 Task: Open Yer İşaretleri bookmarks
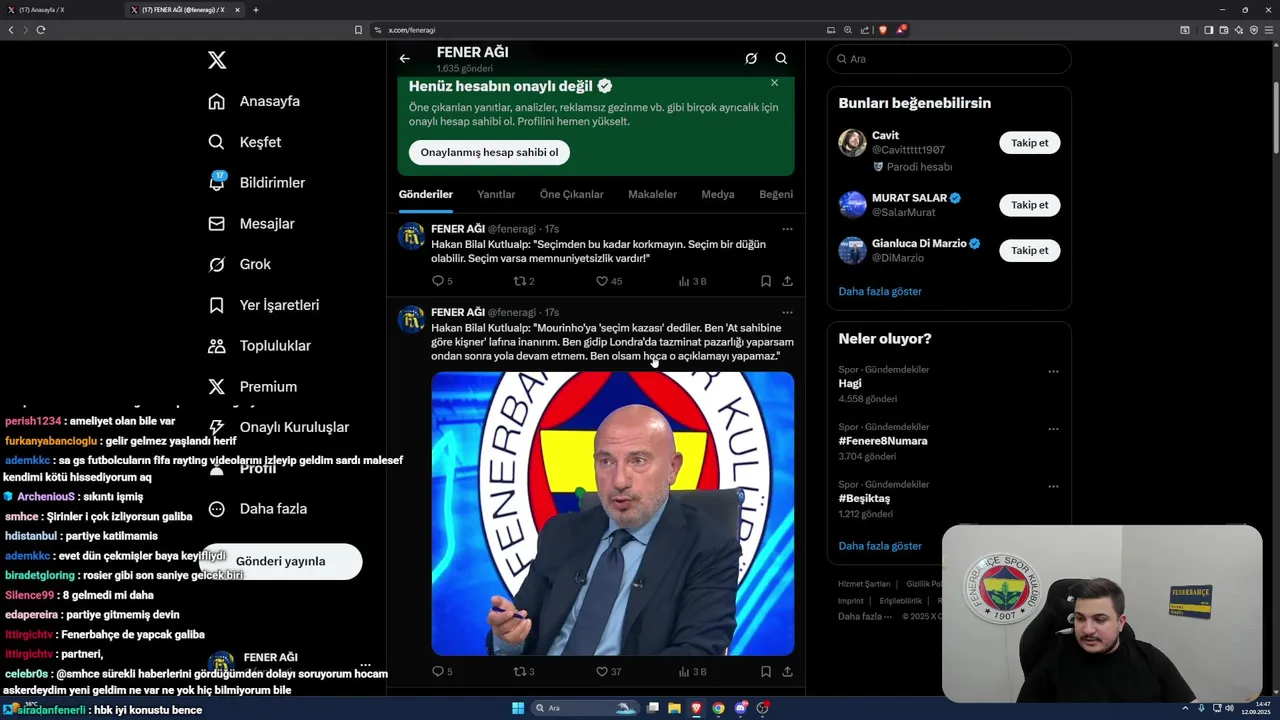pos(263,305)
